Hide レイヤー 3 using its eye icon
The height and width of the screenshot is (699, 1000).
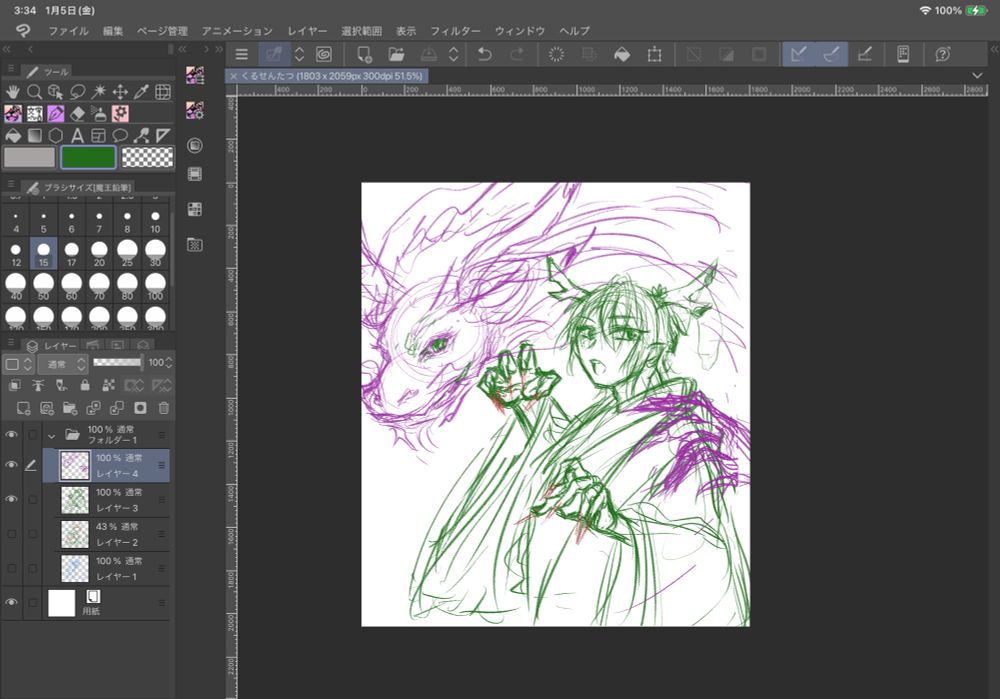coord(12,499)
